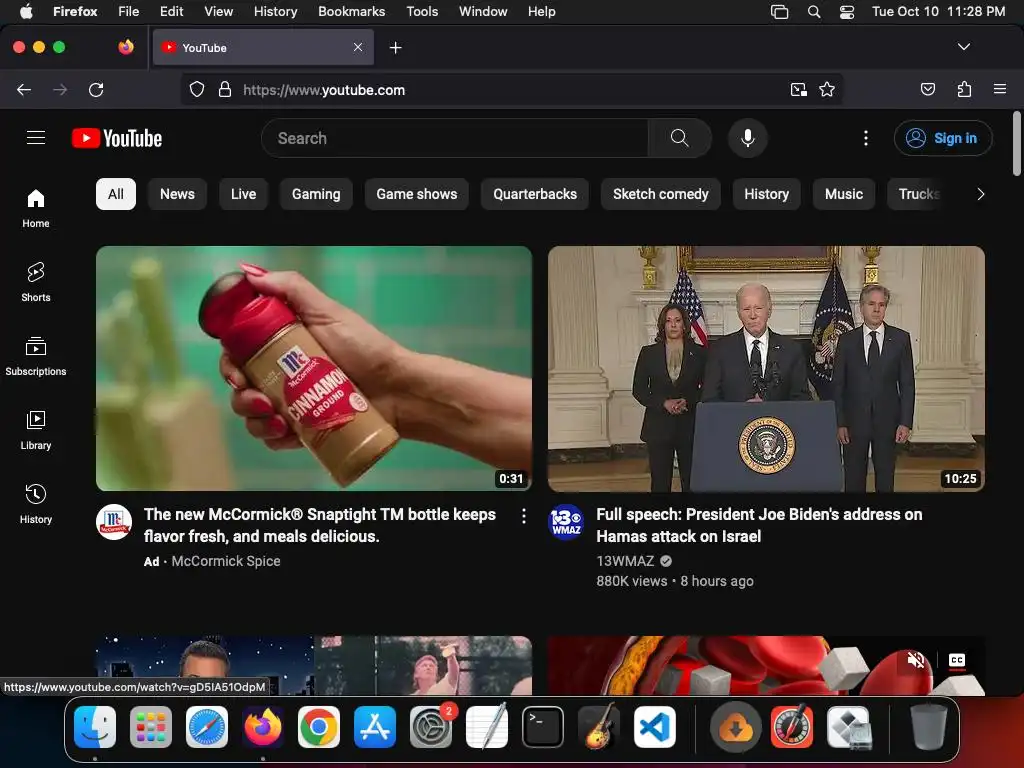Open Visual Studio Code from Dock

655,727
